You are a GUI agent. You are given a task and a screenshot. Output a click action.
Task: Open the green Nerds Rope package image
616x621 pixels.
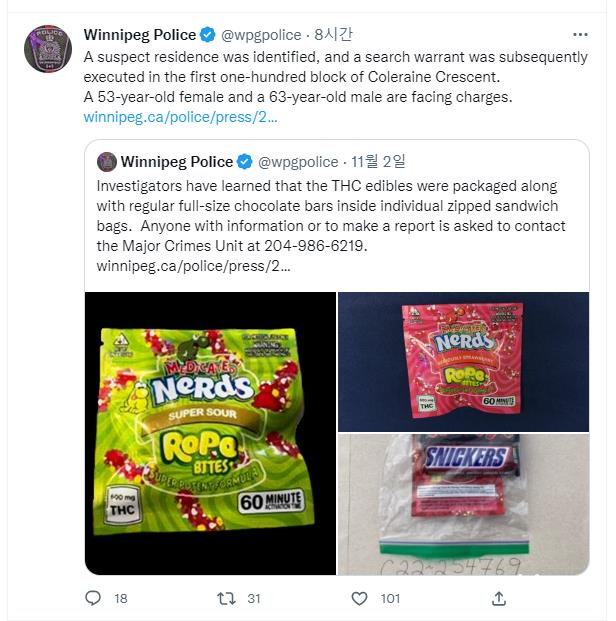210,433
